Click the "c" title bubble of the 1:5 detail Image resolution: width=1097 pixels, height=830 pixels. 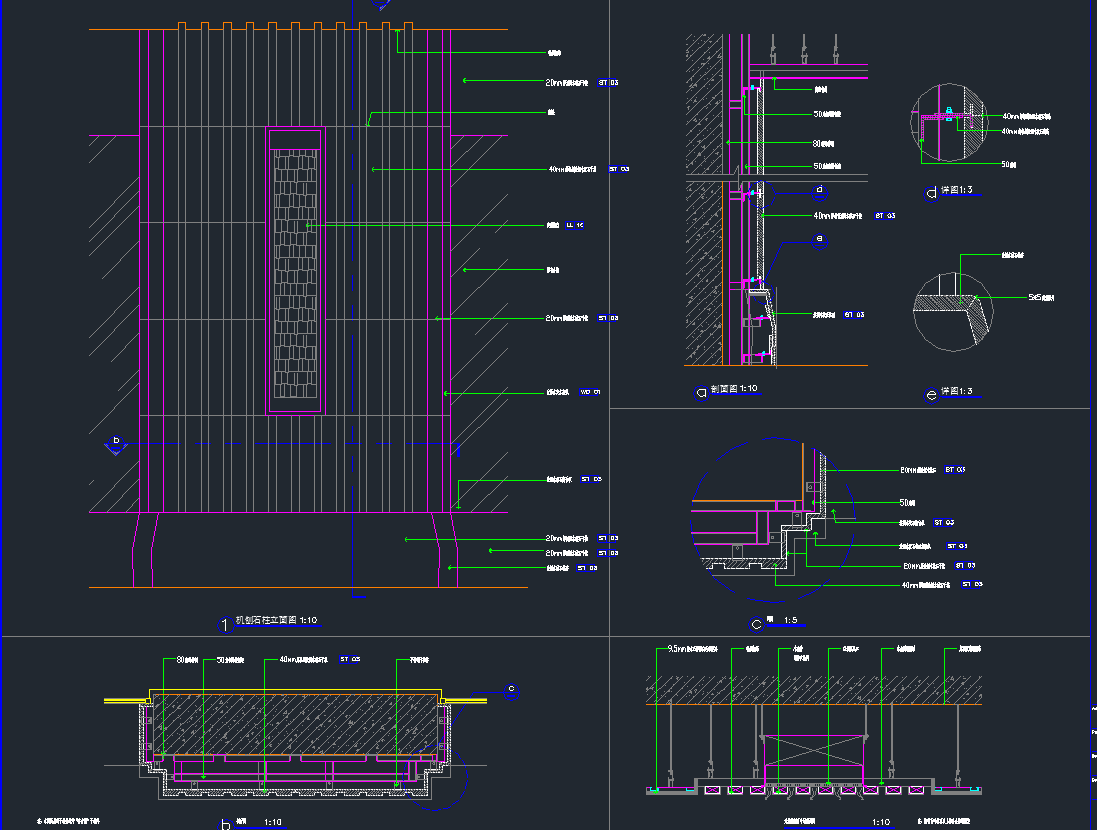(756, 624)
